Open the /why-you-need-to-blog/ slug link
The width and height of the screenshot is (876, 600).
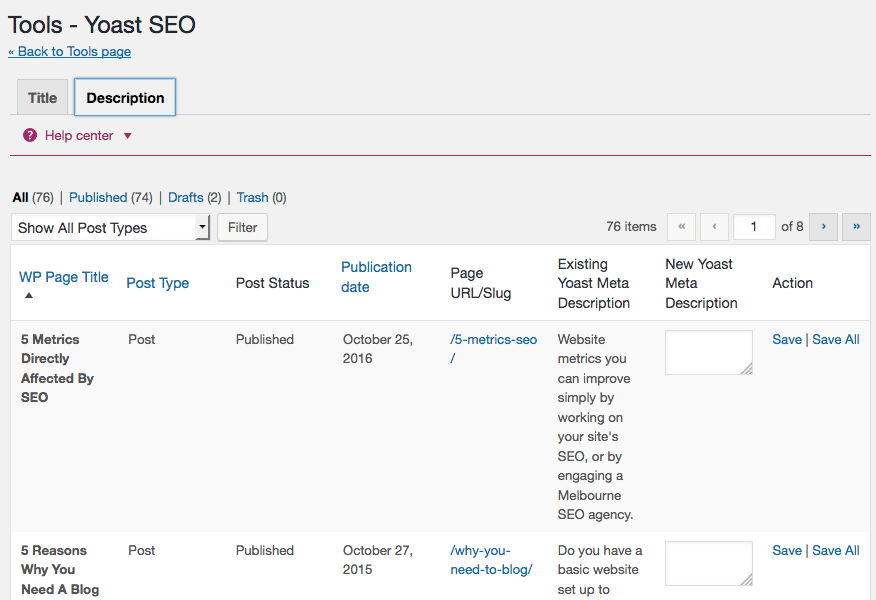492,560
